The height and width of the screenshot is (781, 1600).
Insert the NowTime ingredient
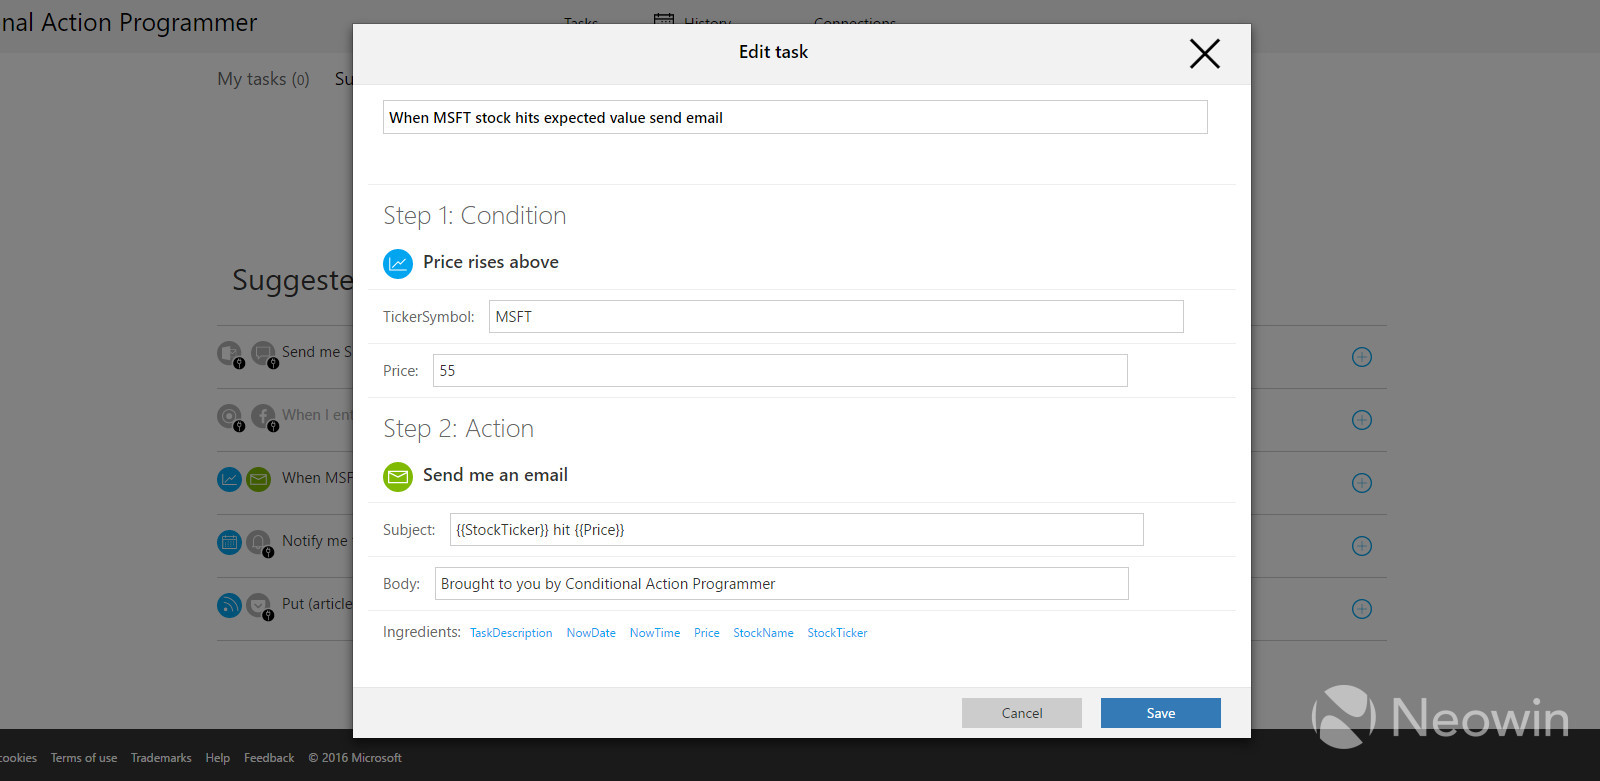[655, 633]
